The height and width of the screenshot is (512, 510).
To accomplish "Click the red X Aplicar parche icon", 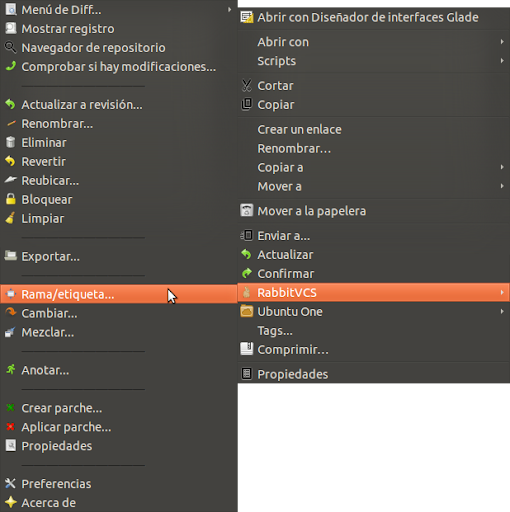I will tap(11, 426).
